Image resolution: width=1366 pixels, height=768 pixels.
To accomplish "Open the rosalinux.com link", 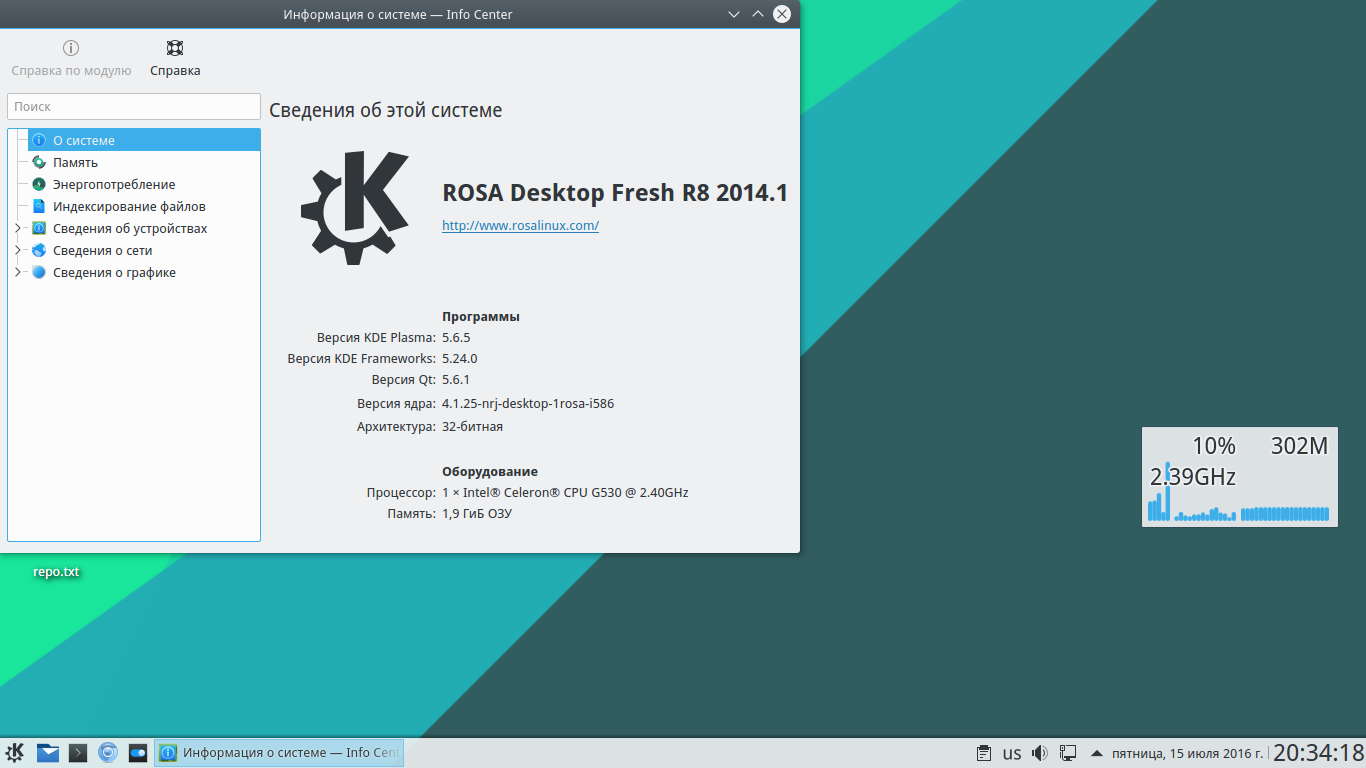I will point(520,226).
